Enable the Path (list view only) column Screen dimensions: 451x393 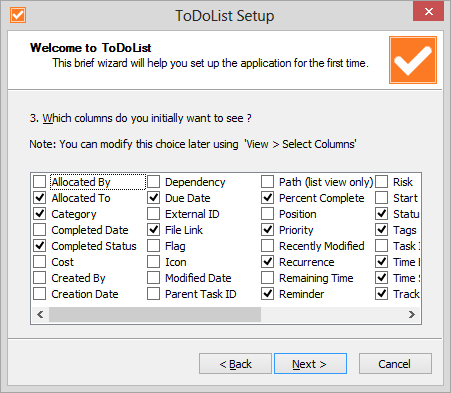(x=268, y=182)
